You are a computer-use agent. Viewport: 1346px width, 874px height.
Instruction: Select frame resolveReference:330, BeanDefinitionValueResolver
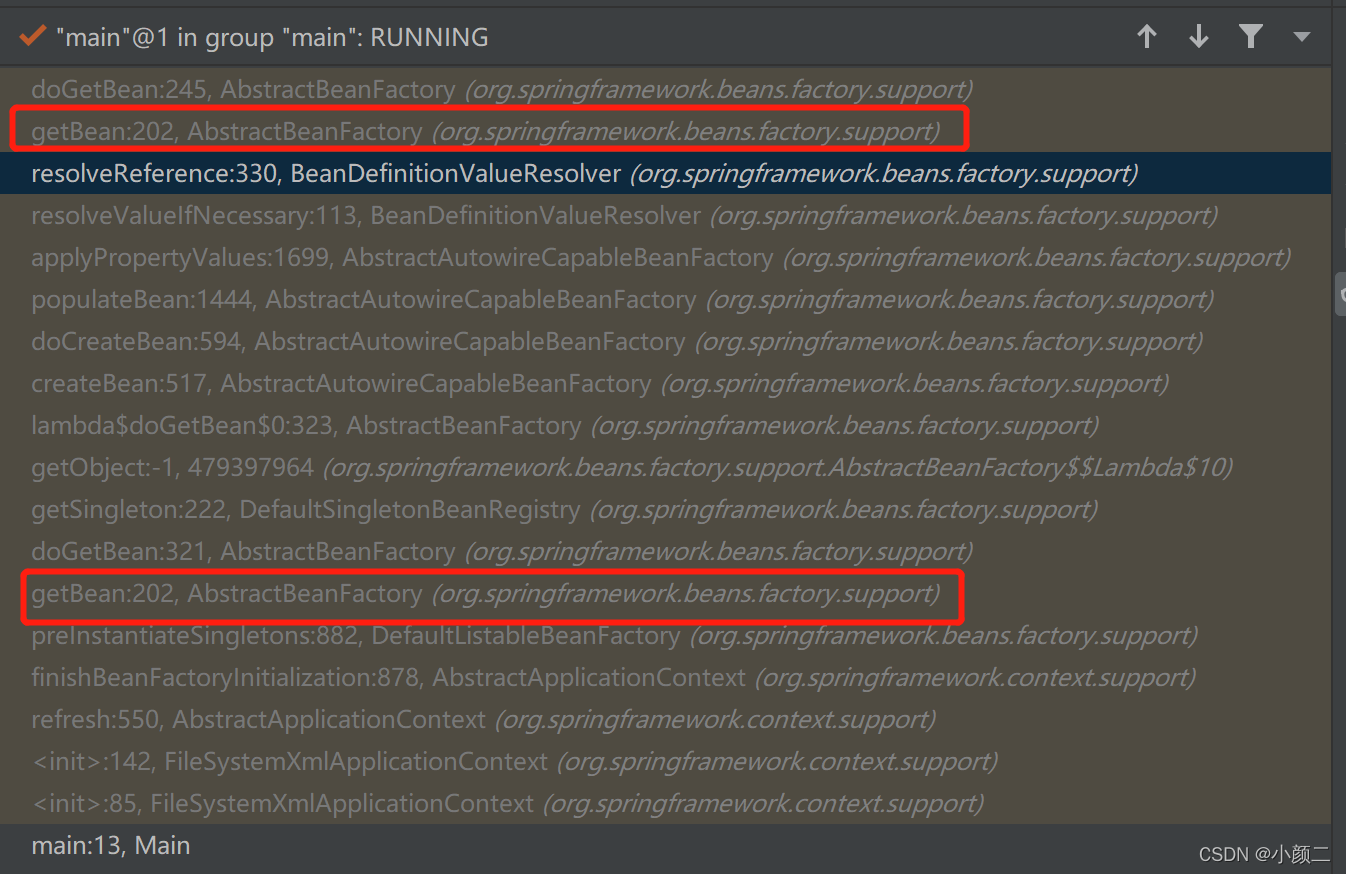pos(665,173)
